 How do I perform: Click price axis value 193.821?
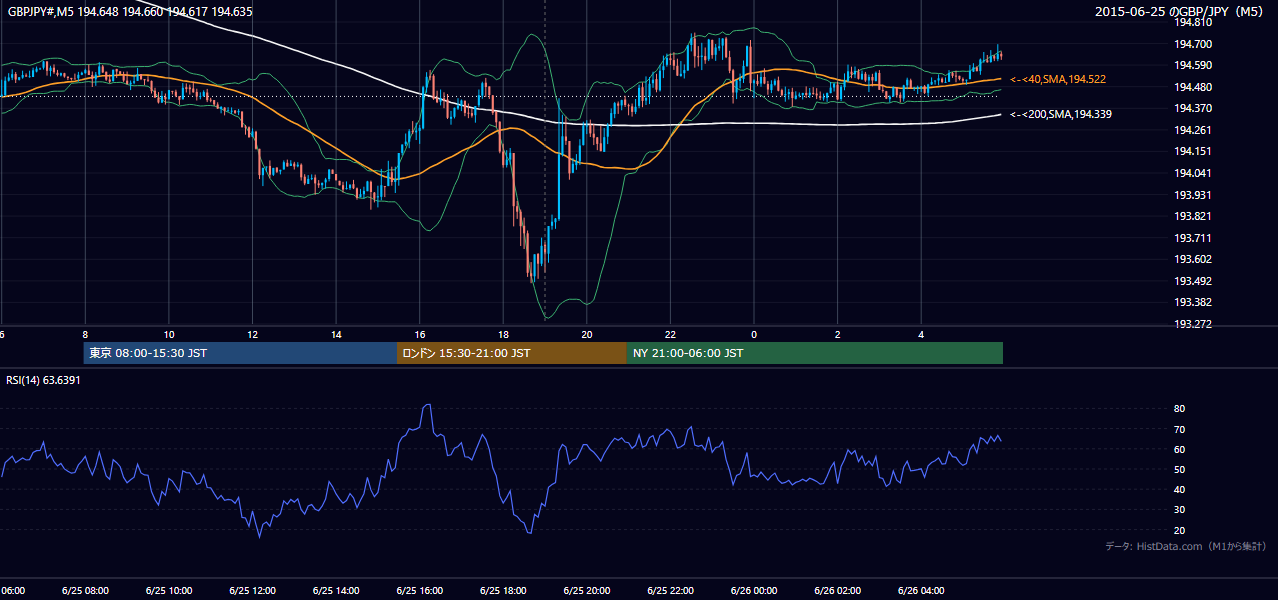(1193, 216)
